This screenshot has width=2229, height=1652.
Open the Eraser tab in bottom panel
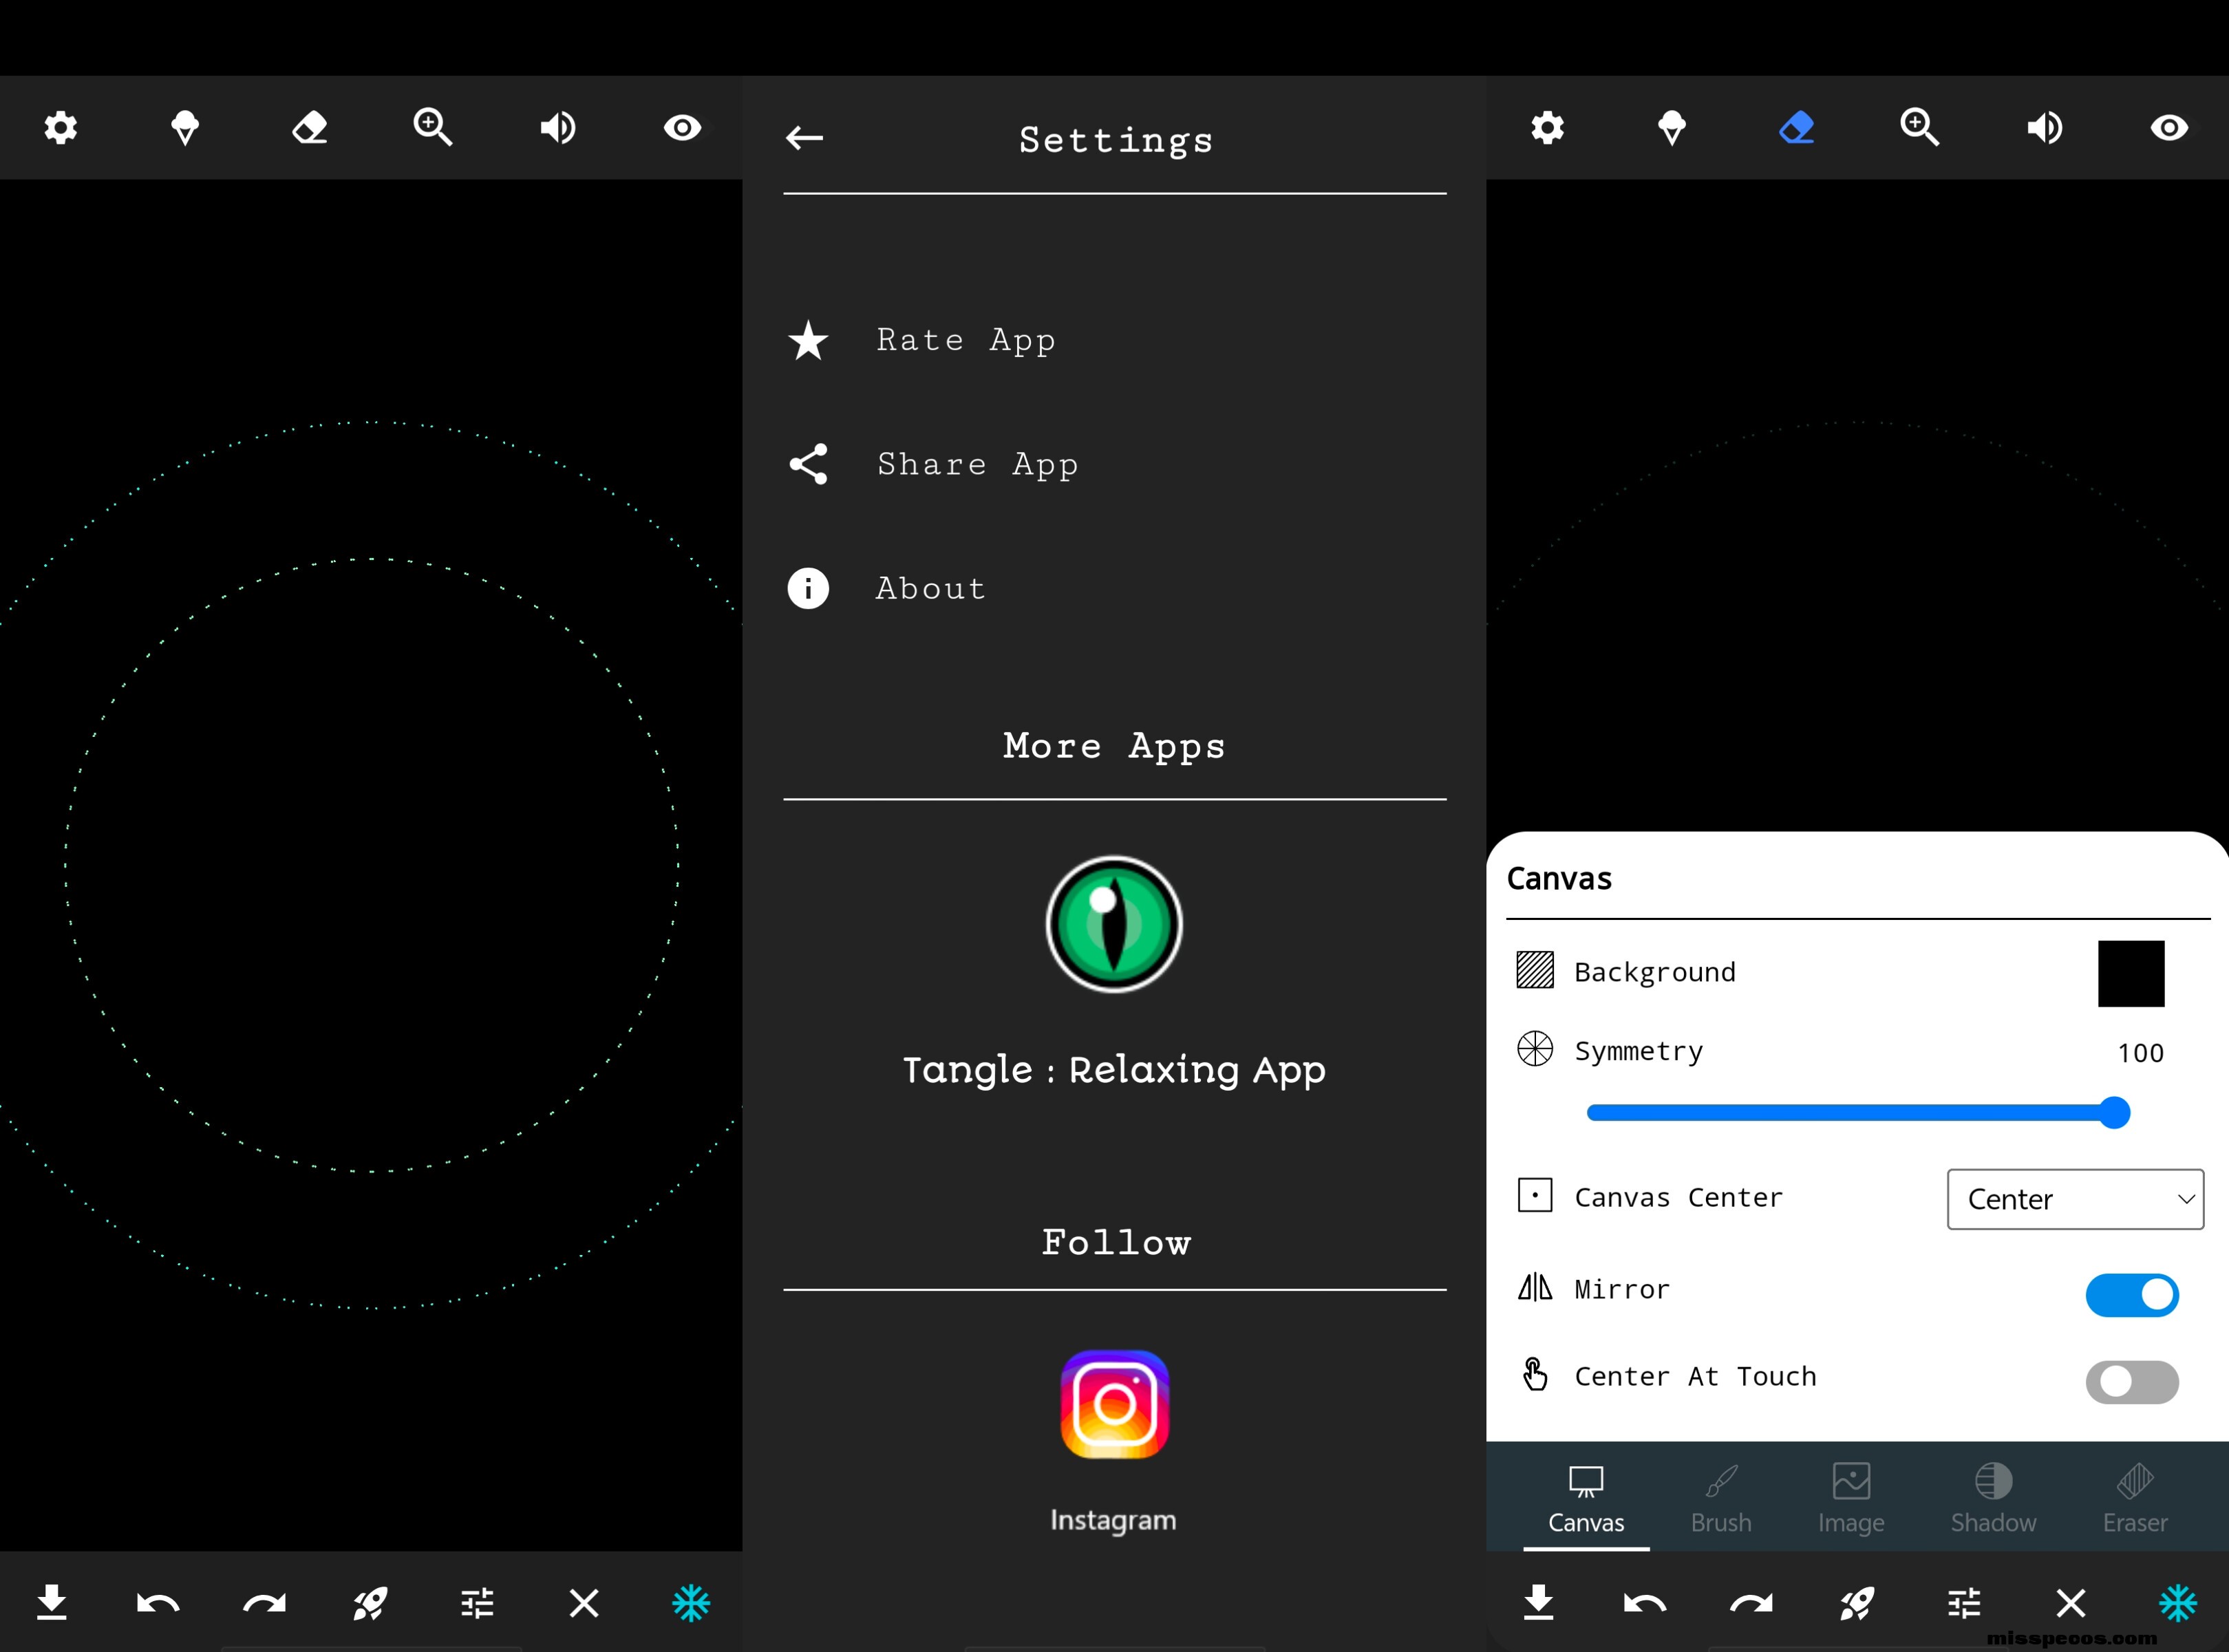(2134, 1498)
